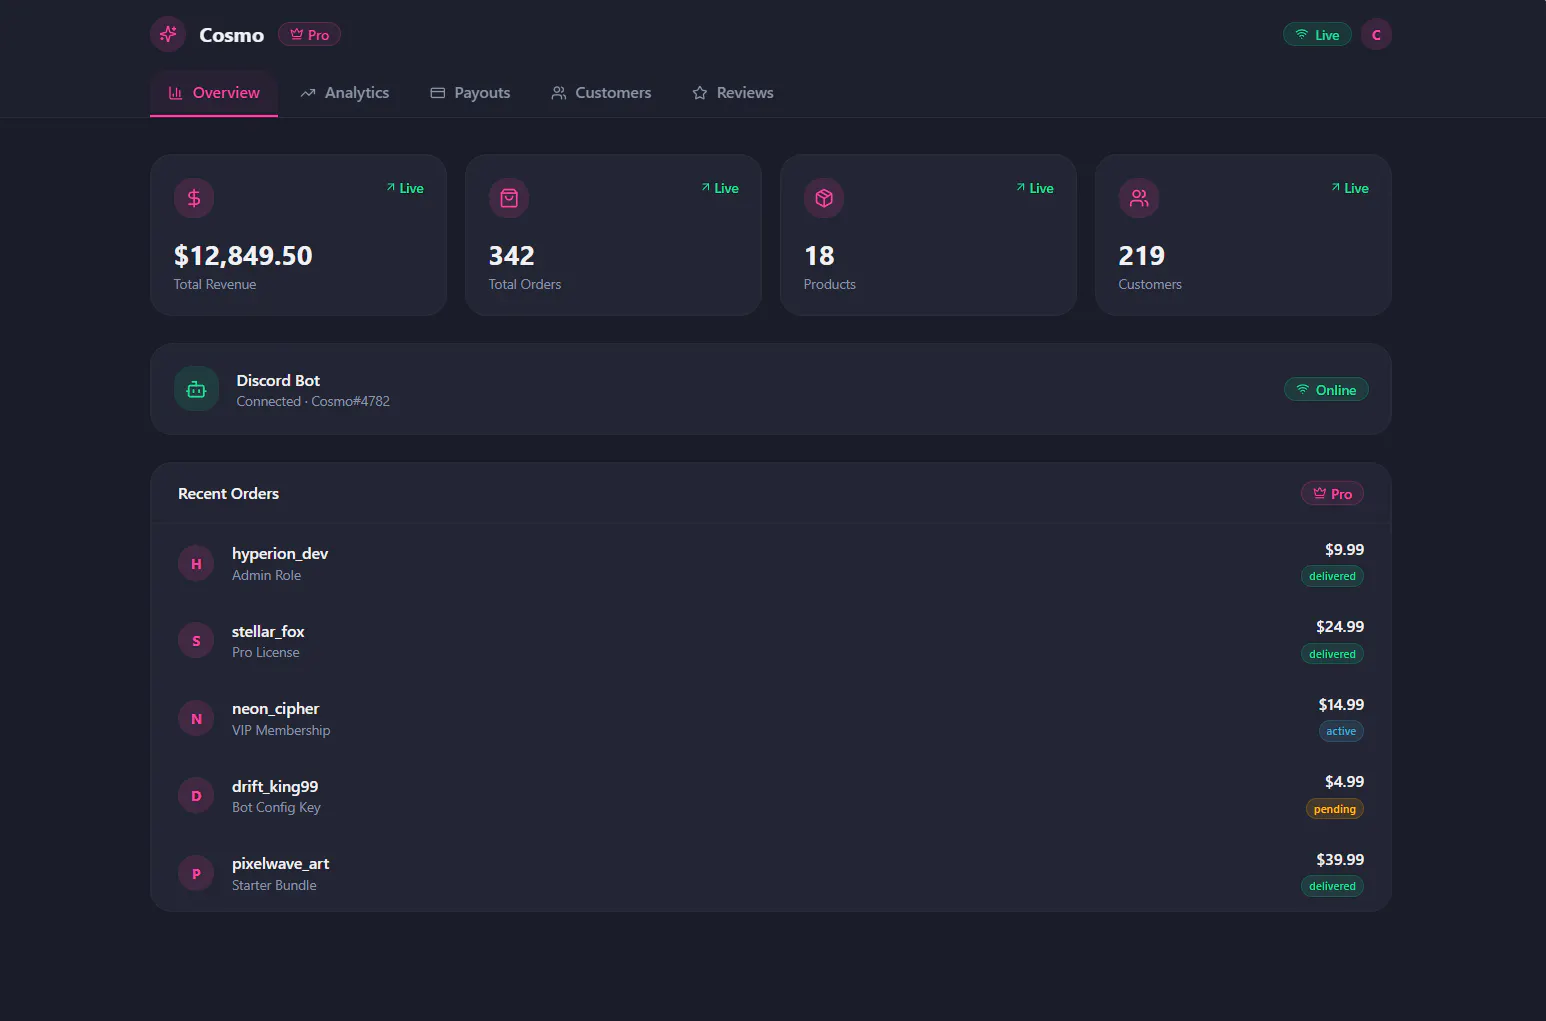Click Live indicator on Total Revenue card
This screenshot has width=1546, height=1021.
point(405,188)
